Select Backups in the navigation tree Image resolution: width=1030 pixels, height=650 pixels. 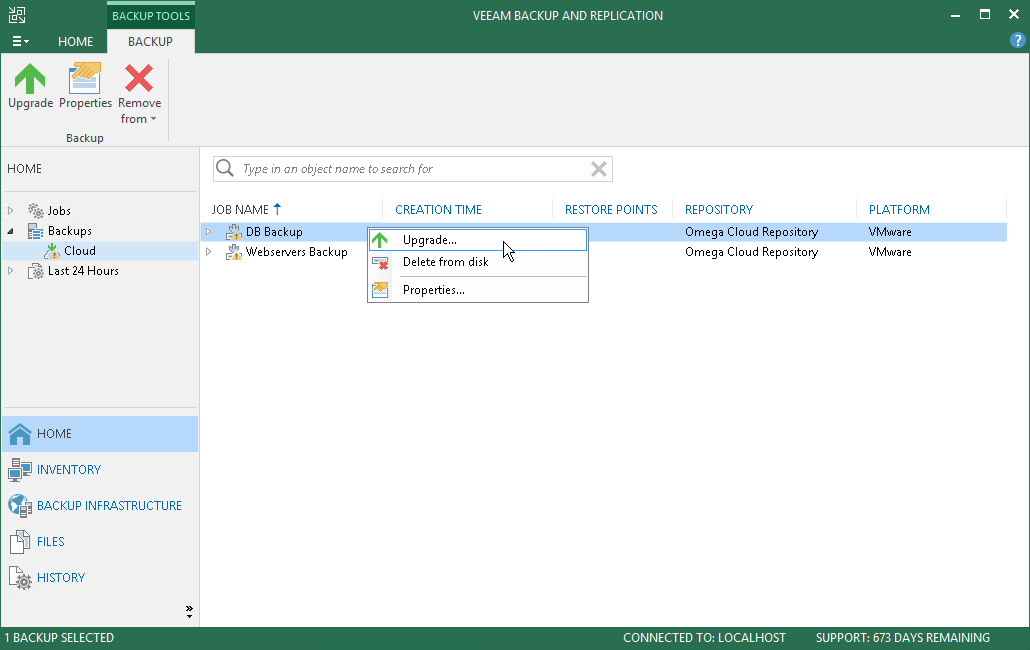click(x=70, y=231)
